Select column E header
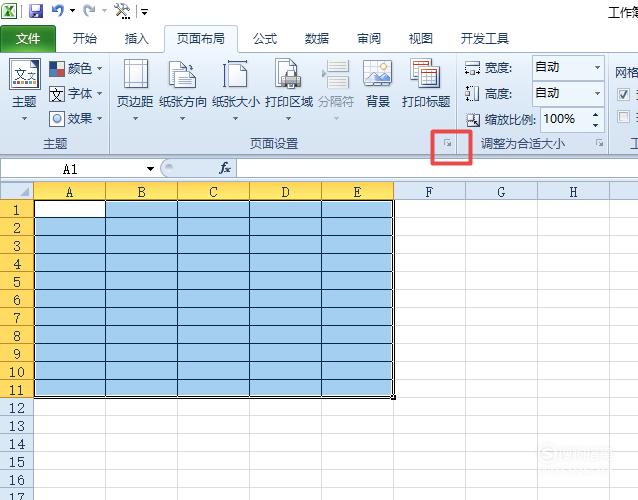638x500 pixels. click(x=357, y=192)
